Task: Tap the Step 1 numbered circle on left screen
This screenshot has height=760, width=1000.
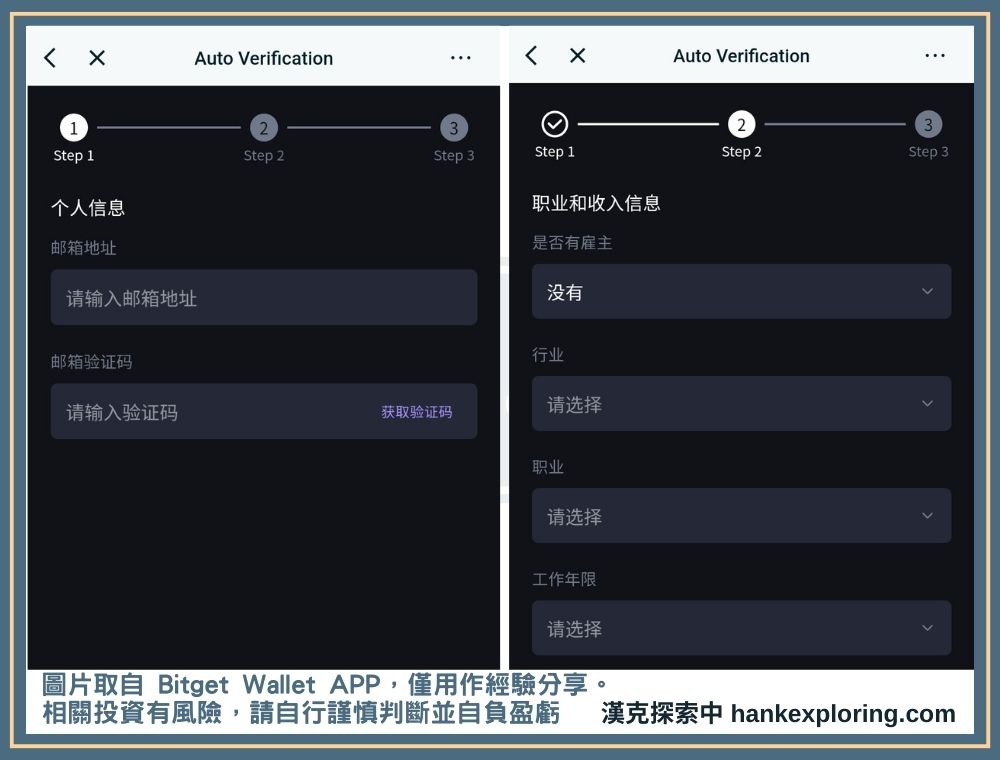Action: coord(73,127)
